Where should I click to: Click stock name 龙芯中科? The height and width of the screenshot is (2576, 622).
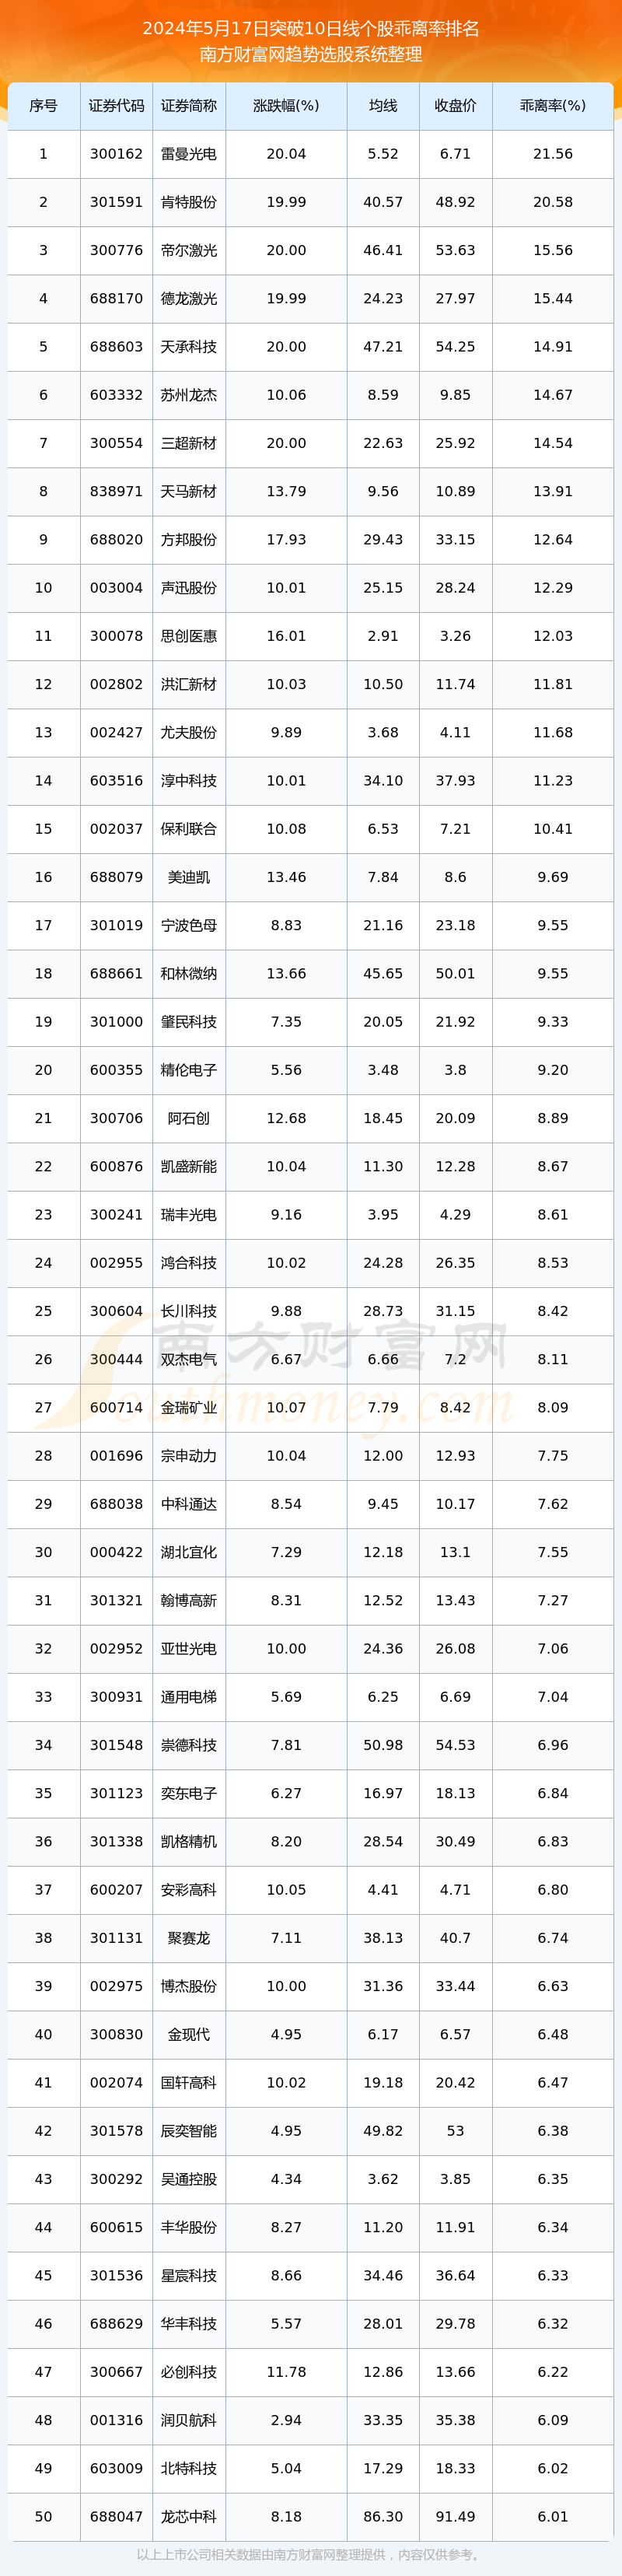coord(189,2516)
